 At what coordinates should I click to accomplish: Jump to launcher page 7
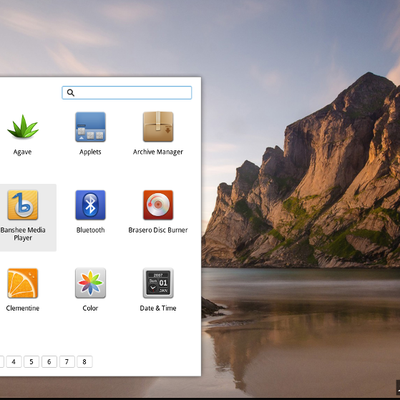click(67, 362)
